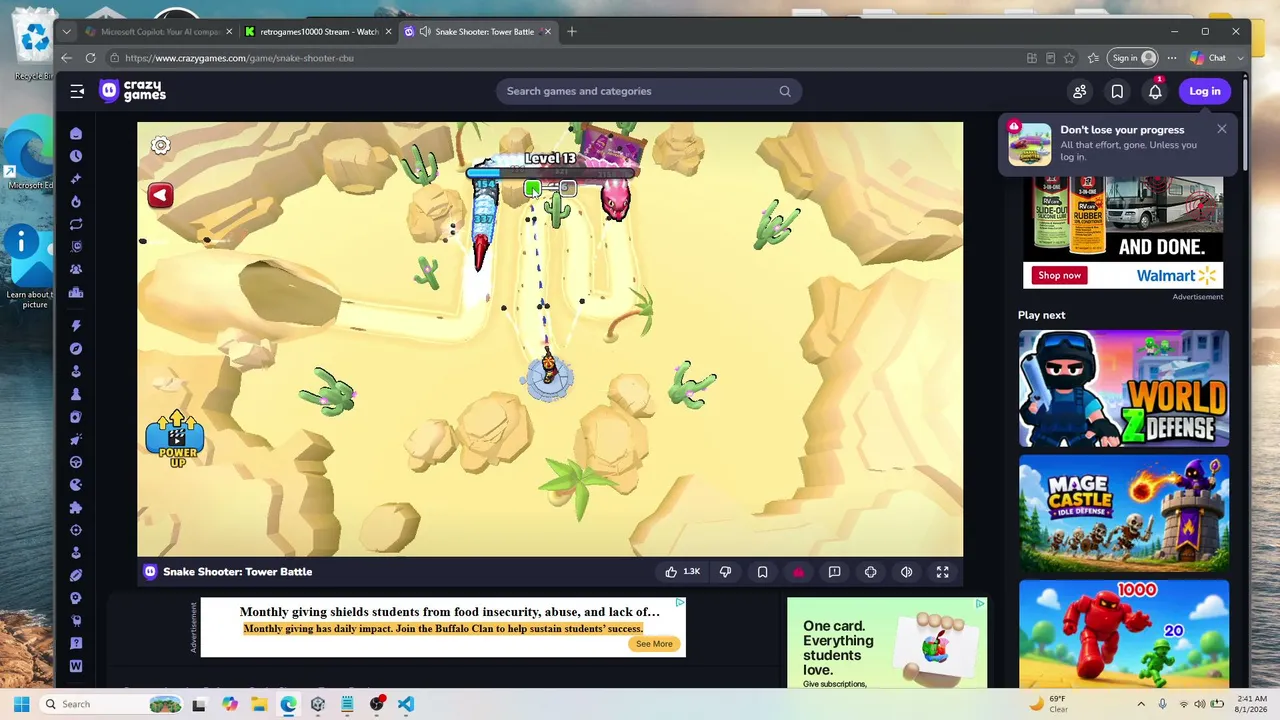Click the red back arrow in game

point(160,195)
